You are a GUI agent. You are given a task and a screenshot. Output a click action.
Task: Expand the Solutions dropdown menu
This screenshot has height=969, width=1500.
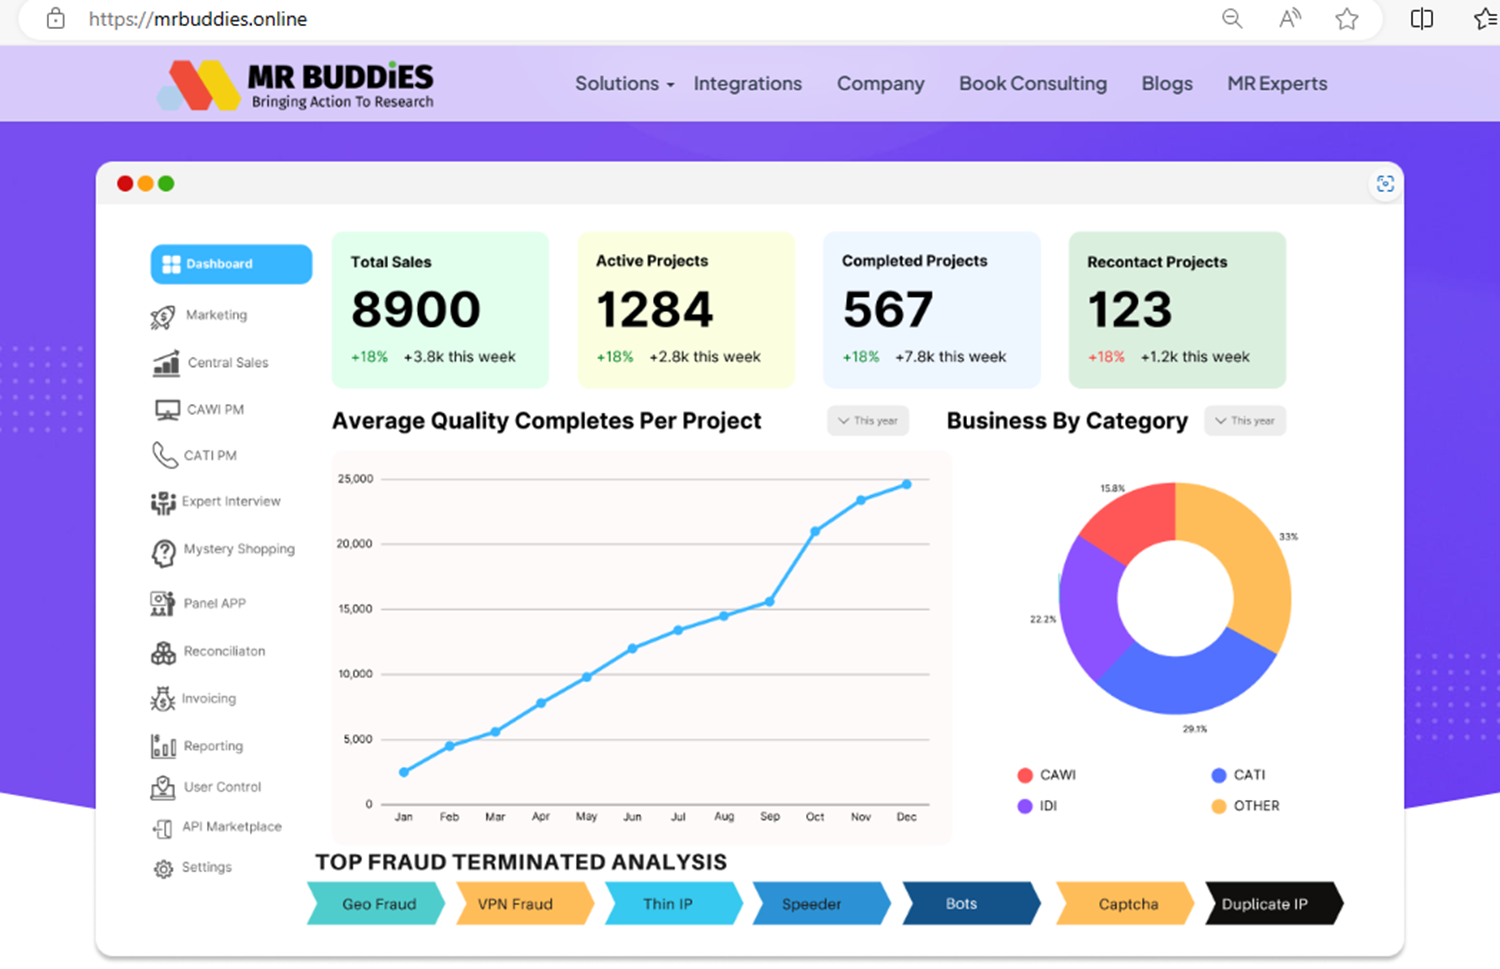click(624, 84)
